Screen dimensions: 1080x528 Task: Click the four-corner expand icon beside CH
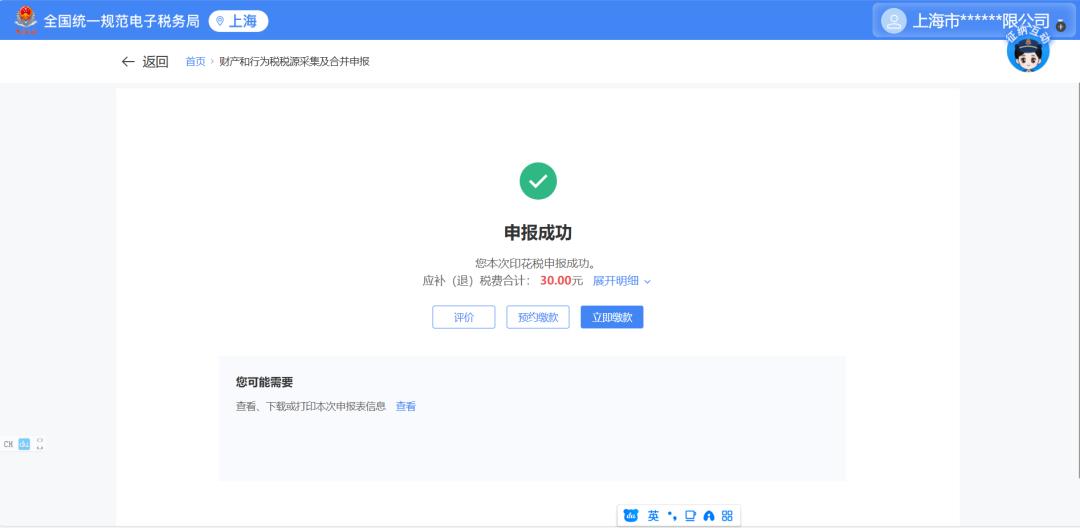tap(40, 444)
